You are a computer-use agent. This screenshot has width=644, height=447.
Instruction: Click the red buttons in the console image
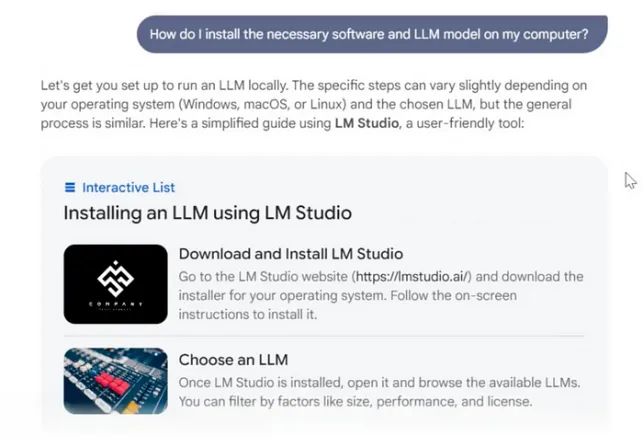pos(112,383)
